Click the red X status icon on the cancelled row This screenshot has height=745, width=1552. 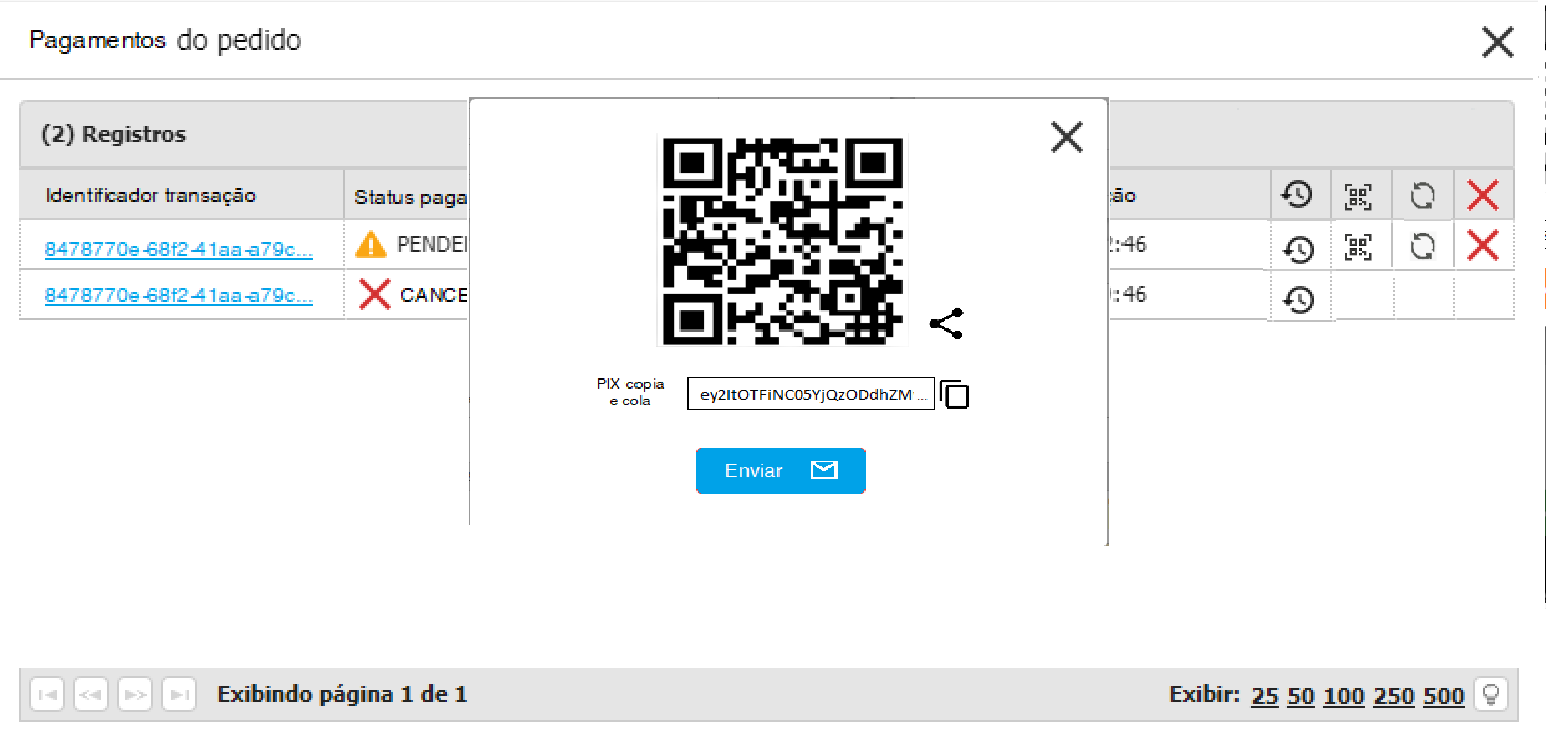pos(374,295)
